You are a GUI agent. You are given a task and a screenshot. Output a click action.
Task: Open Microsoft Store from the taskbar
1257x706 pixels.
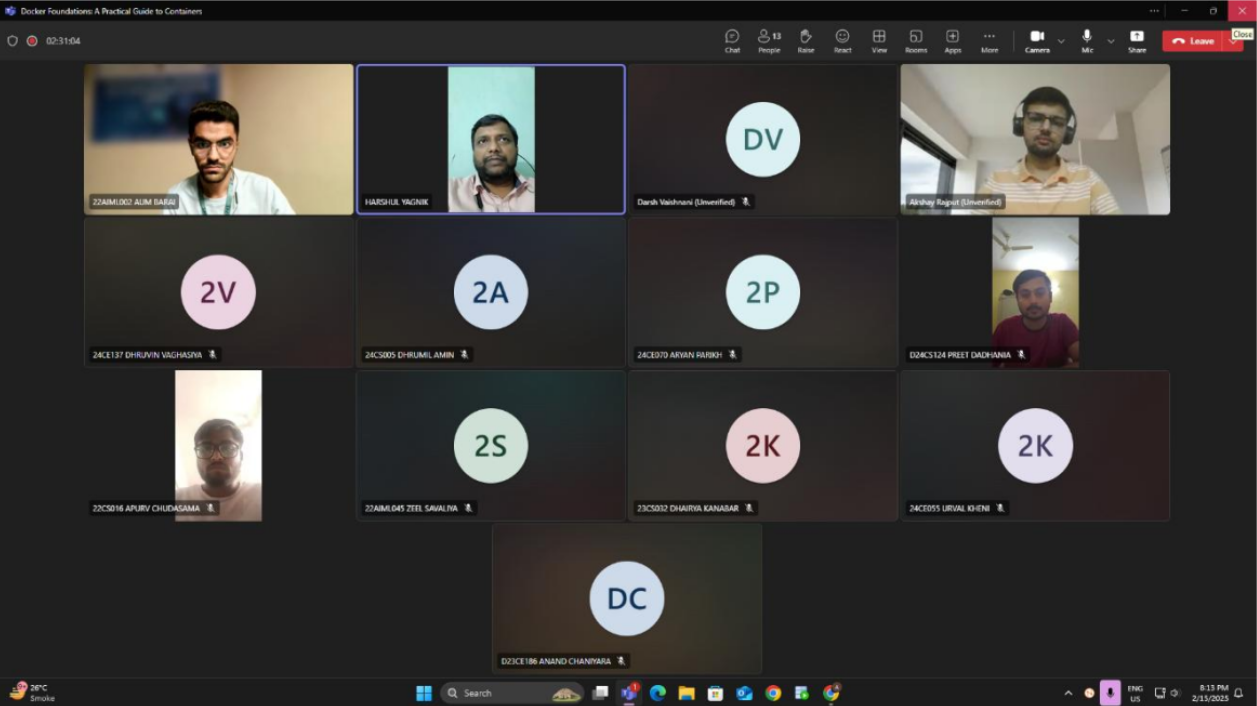[715, 693]
